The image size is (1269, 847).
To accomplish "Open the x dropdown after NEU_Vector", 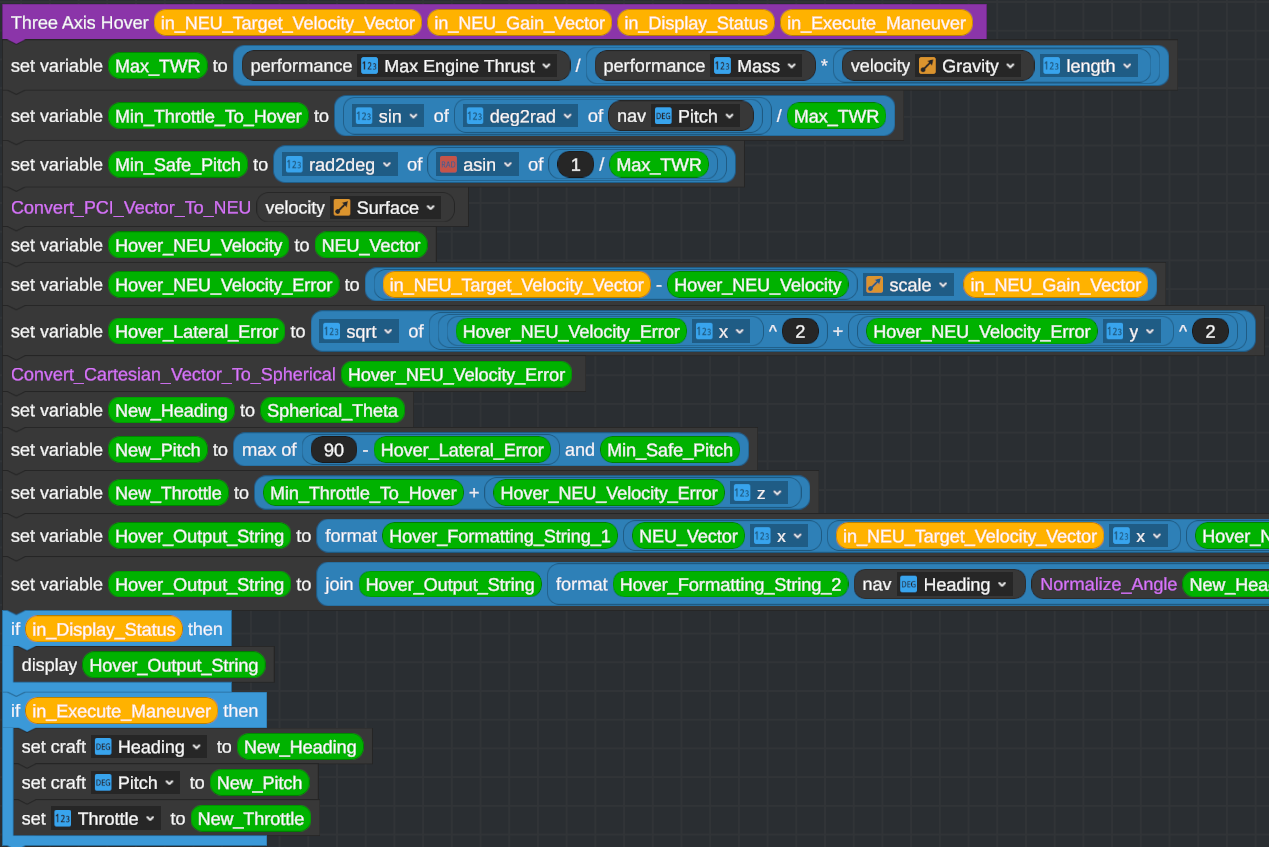I will (779, 536).
